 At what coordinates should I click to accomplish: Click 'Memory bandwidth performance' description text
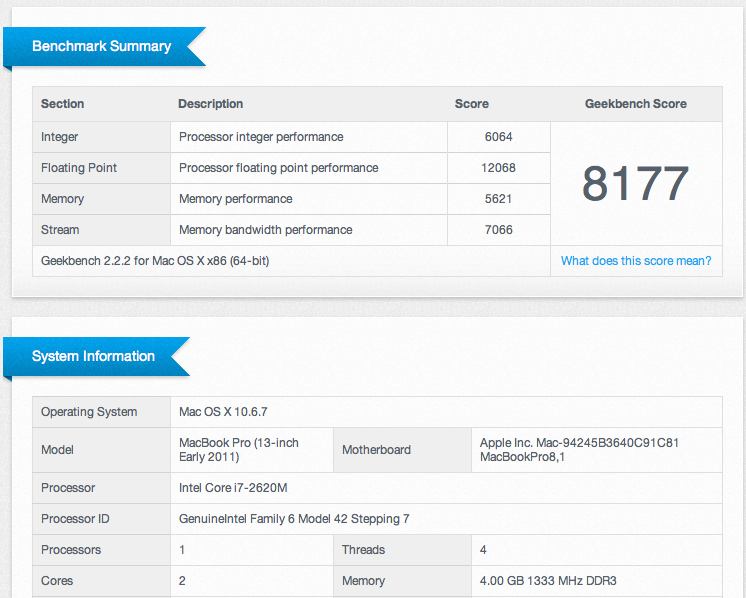[265, 230]
